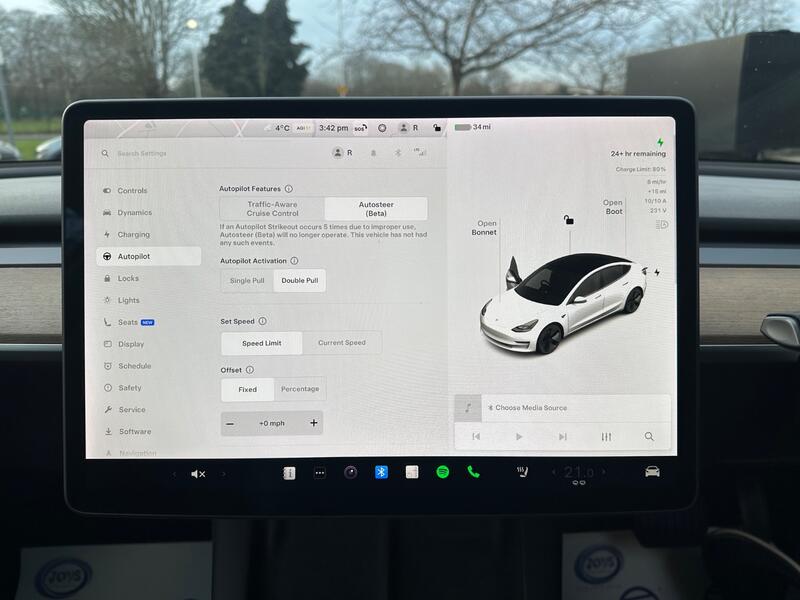
Task: Tap Open Bonnet on car view
Action: 484,228
